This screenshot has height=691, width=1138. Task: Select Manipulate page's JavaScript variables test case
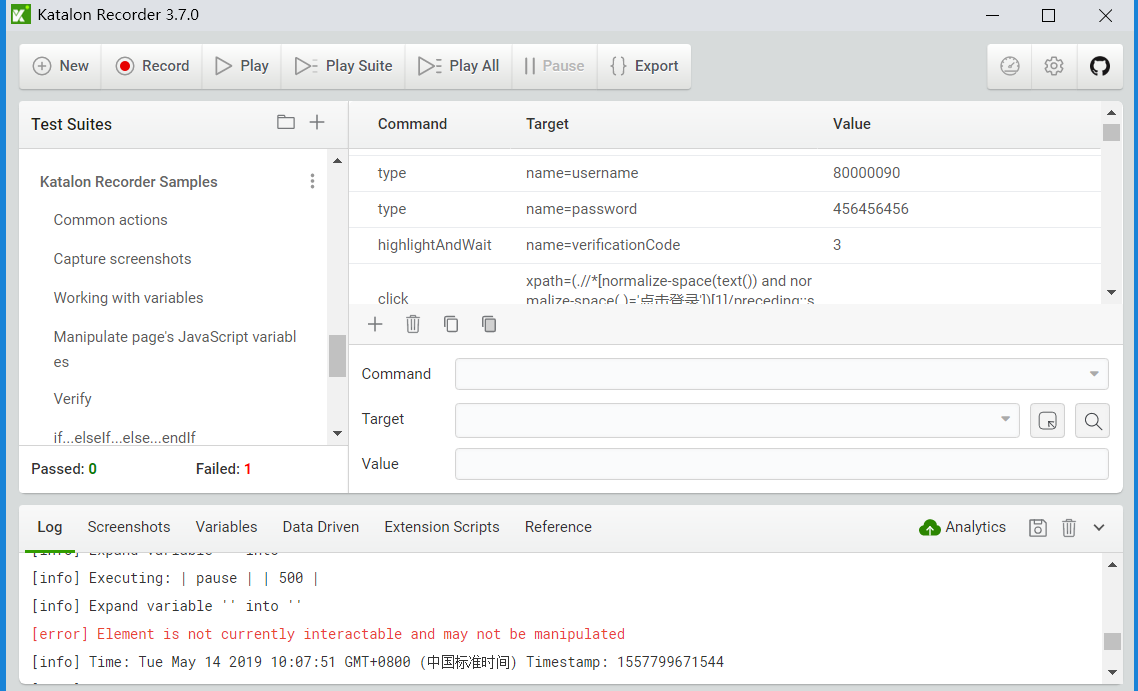[x=175, y=349]
